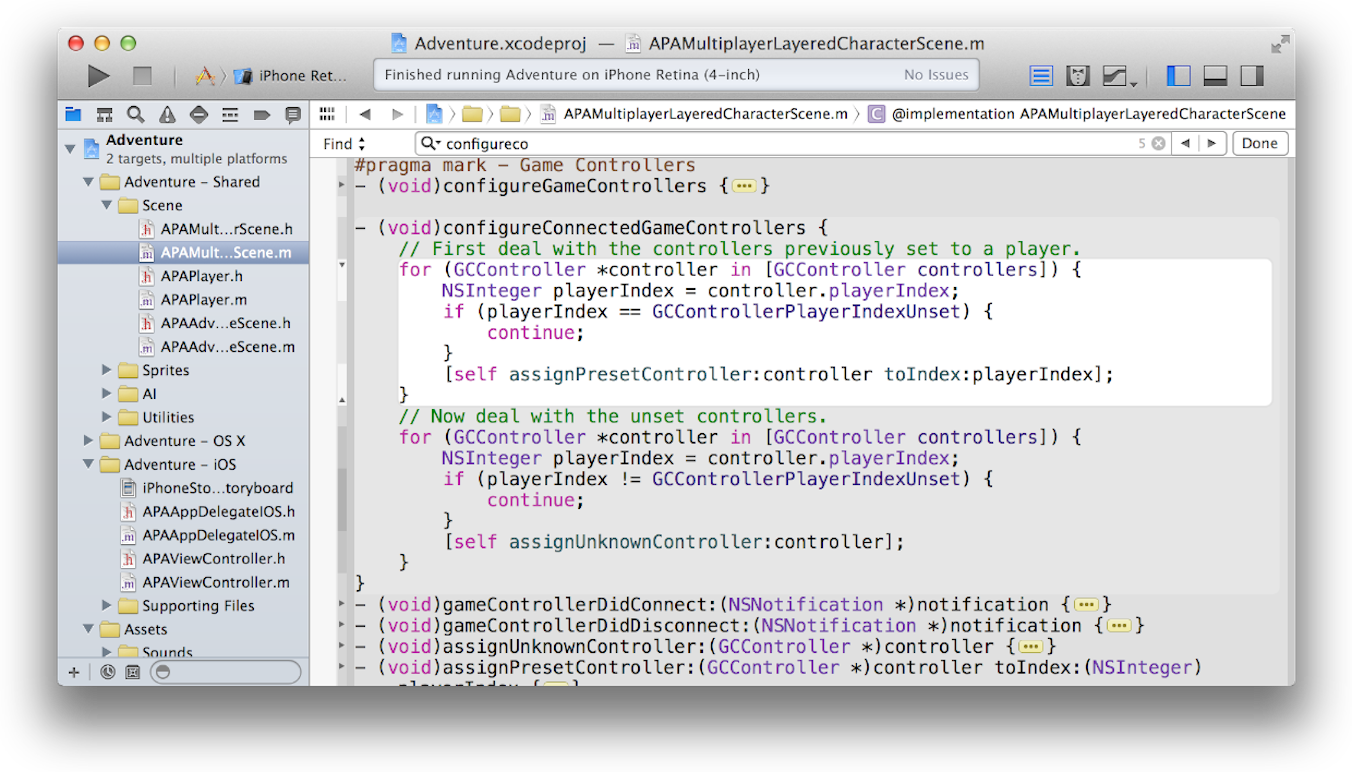Image resolution: width=1352 pixels, height=772 pixels.
Task: Clear the find search text
Action: pyautogui.click(x=1158, y=144)
